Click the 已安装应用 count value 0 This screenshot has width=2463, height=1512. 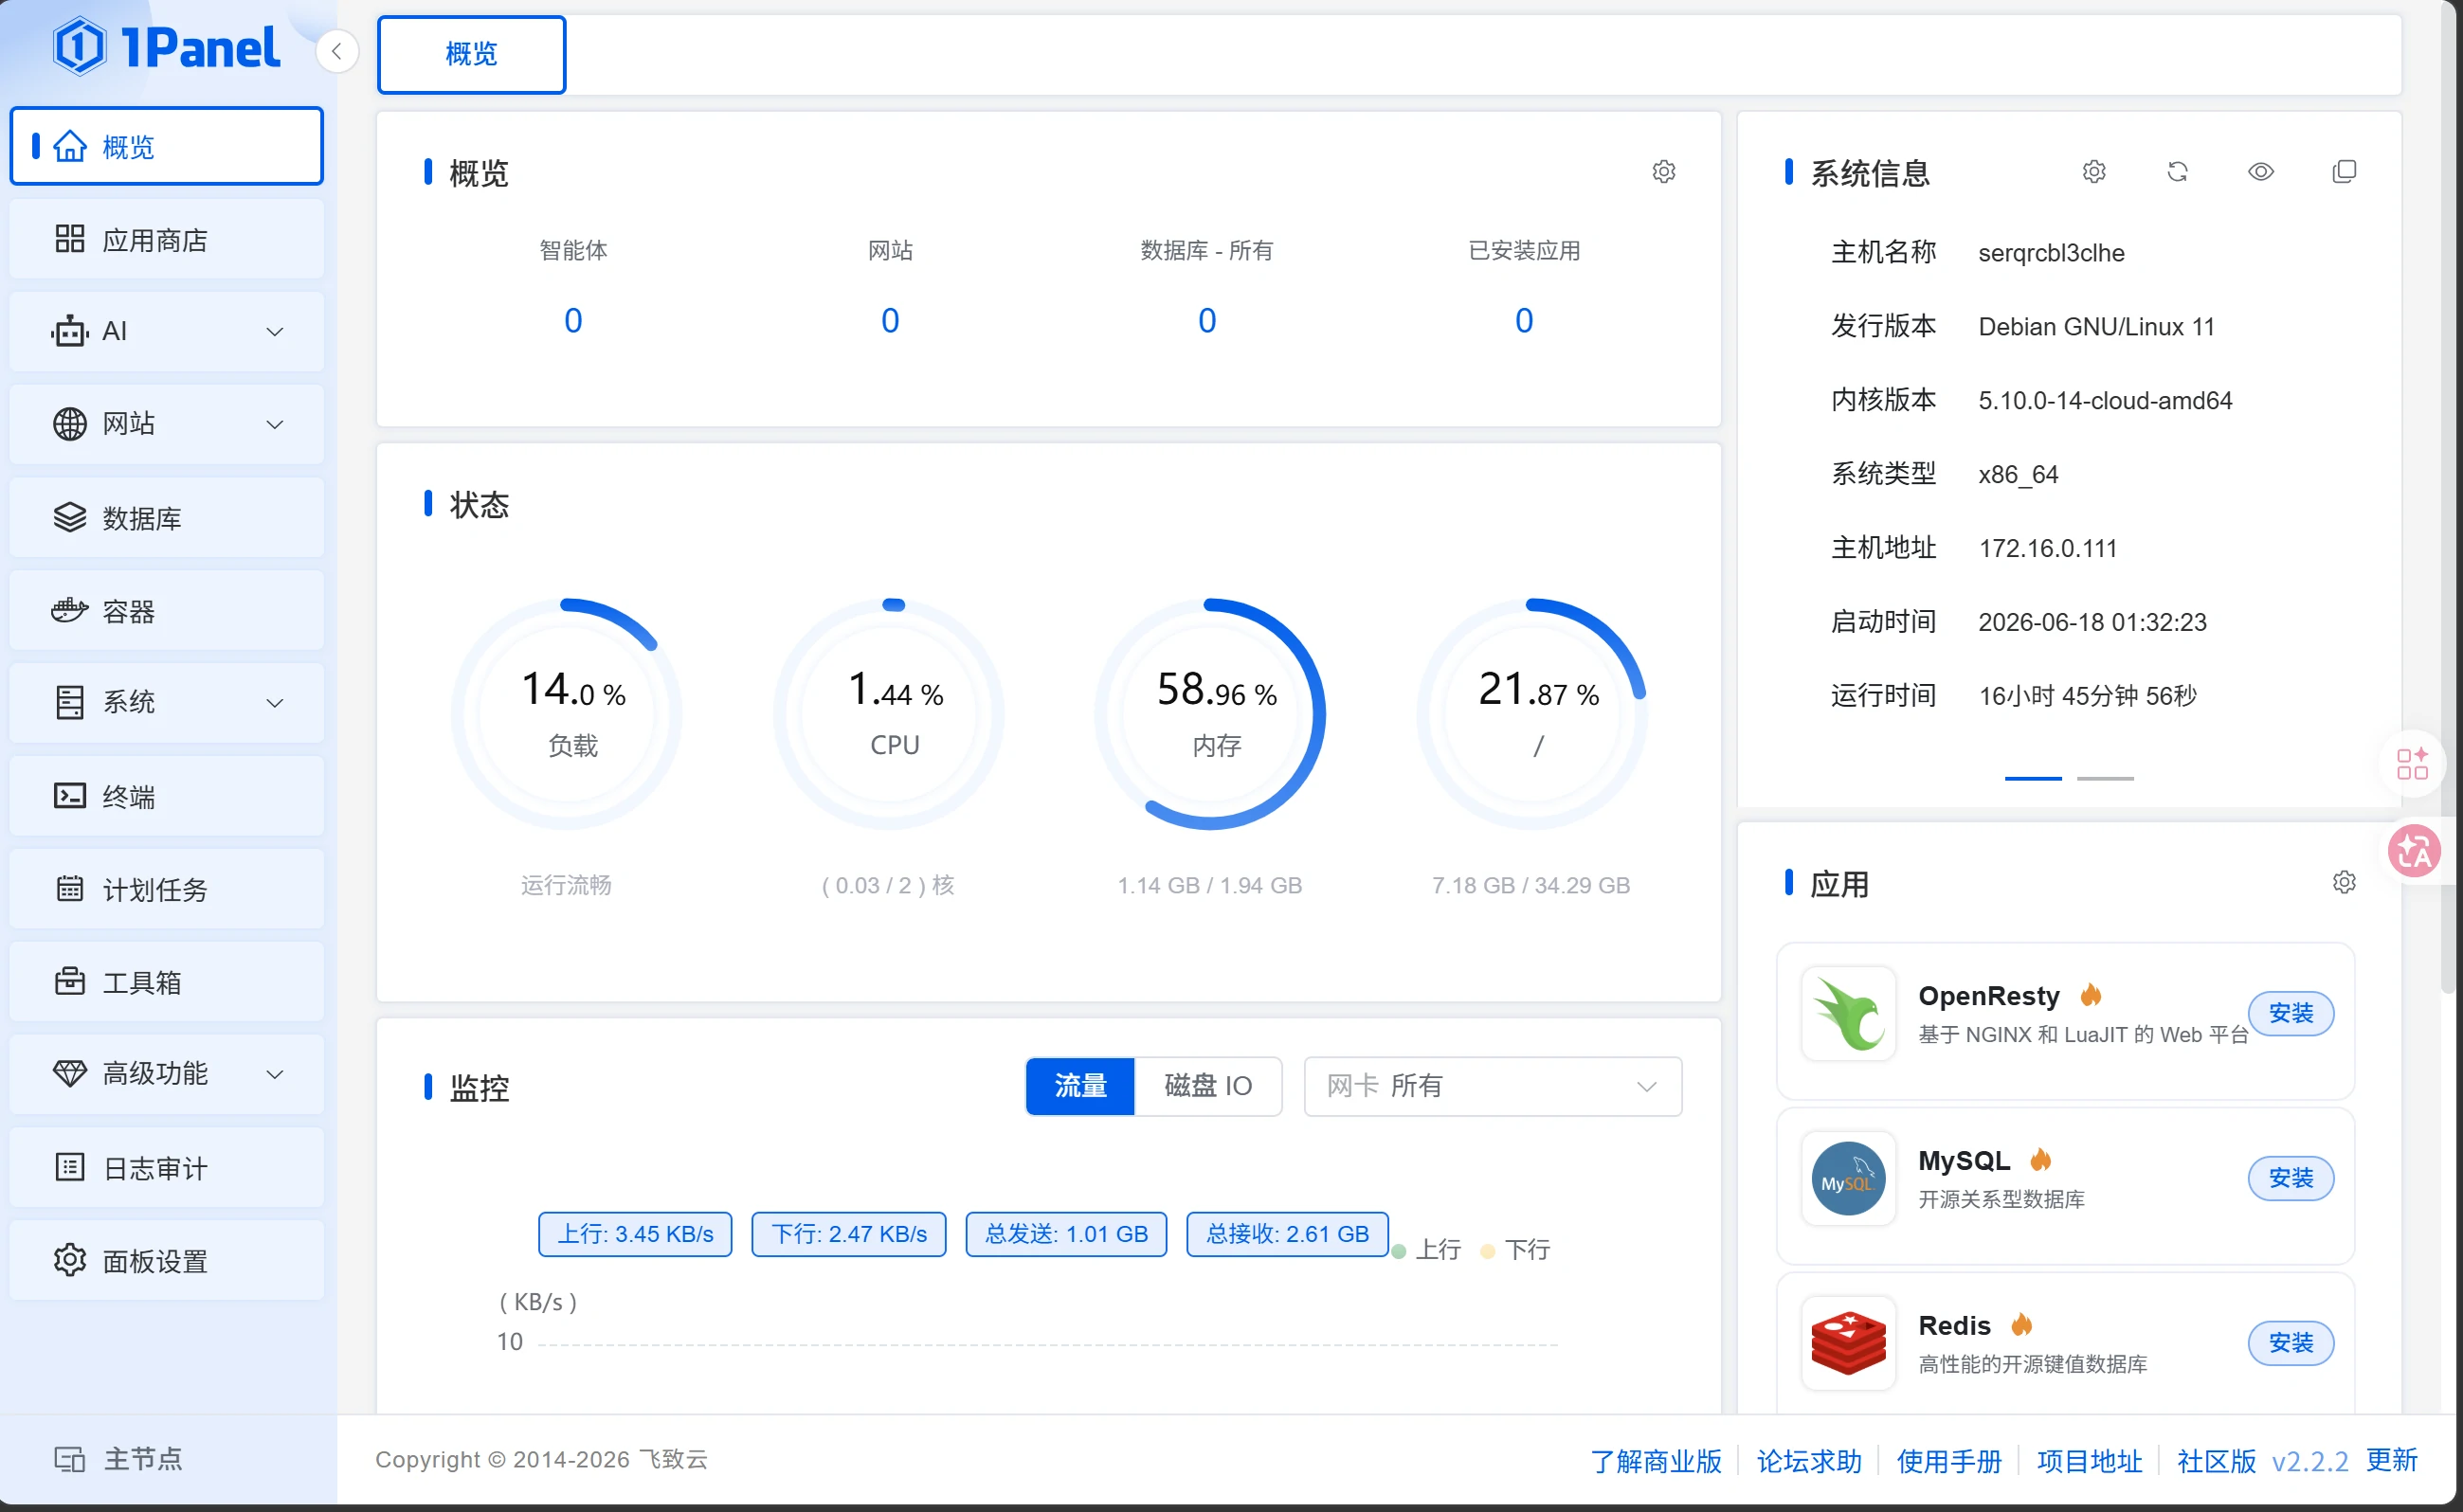(x=1524, y=321)
